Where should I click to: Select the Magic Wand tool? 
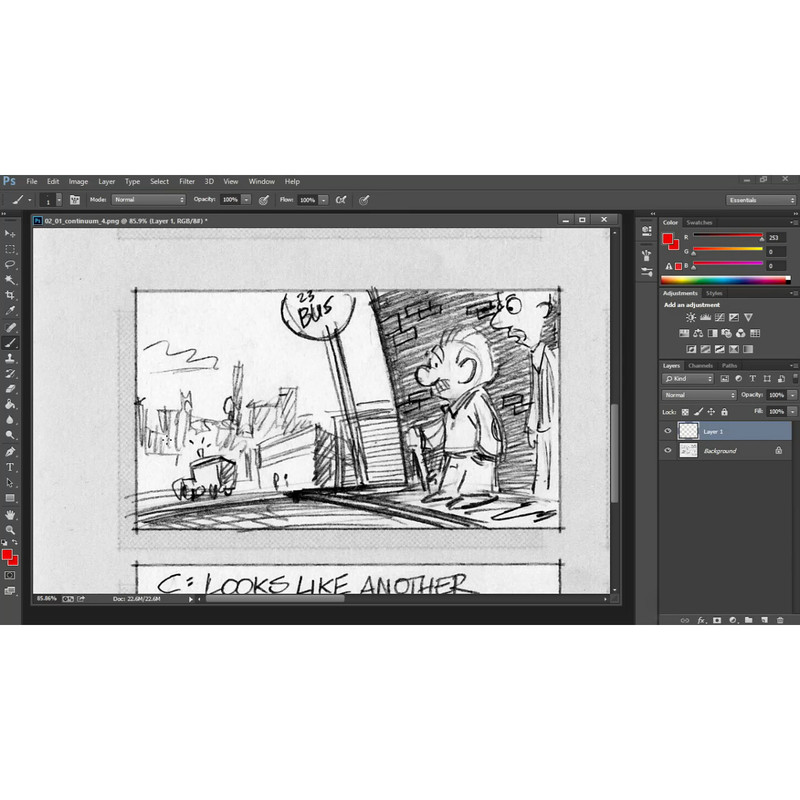pos(10,280)
